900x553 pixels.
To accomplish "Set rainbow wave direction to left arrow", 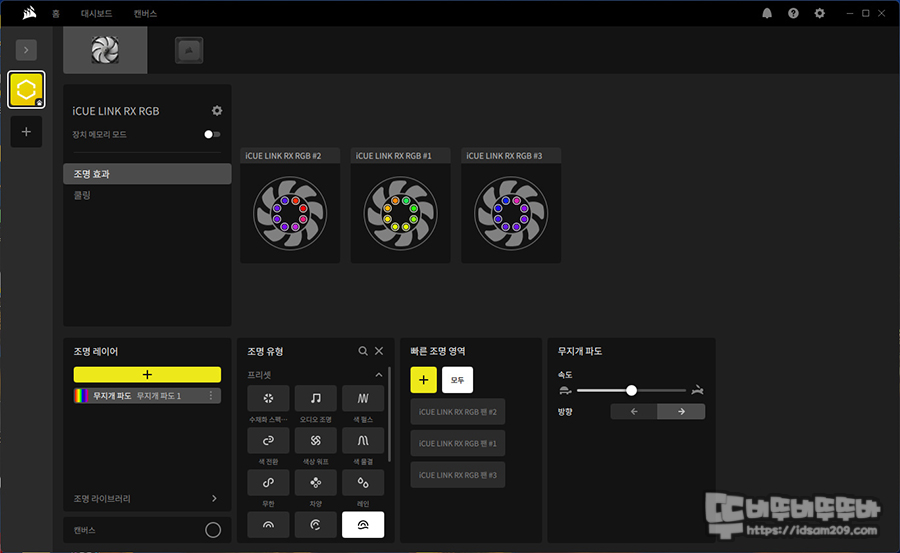I will coord(634,411).
